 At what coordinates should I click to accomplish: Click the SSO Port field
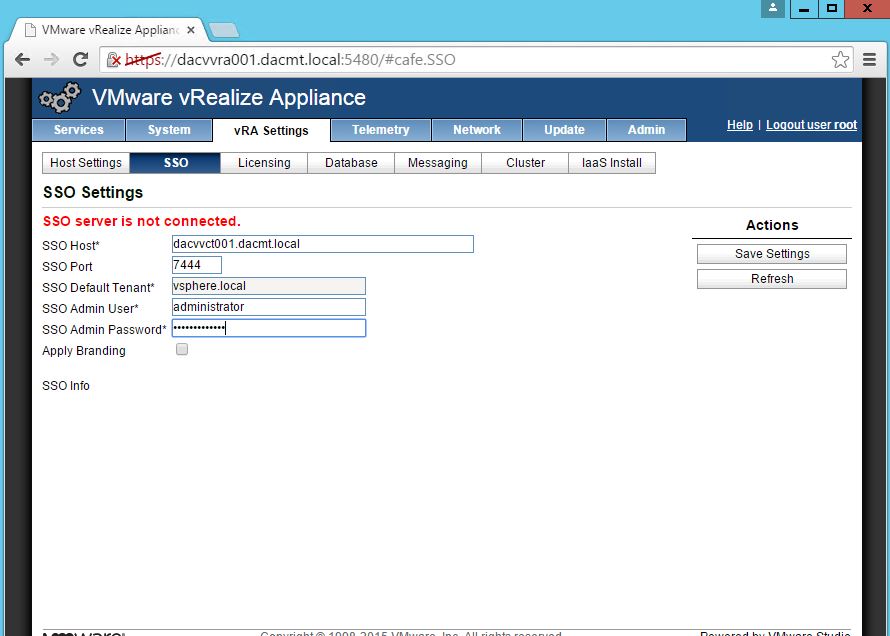[196, 265]
